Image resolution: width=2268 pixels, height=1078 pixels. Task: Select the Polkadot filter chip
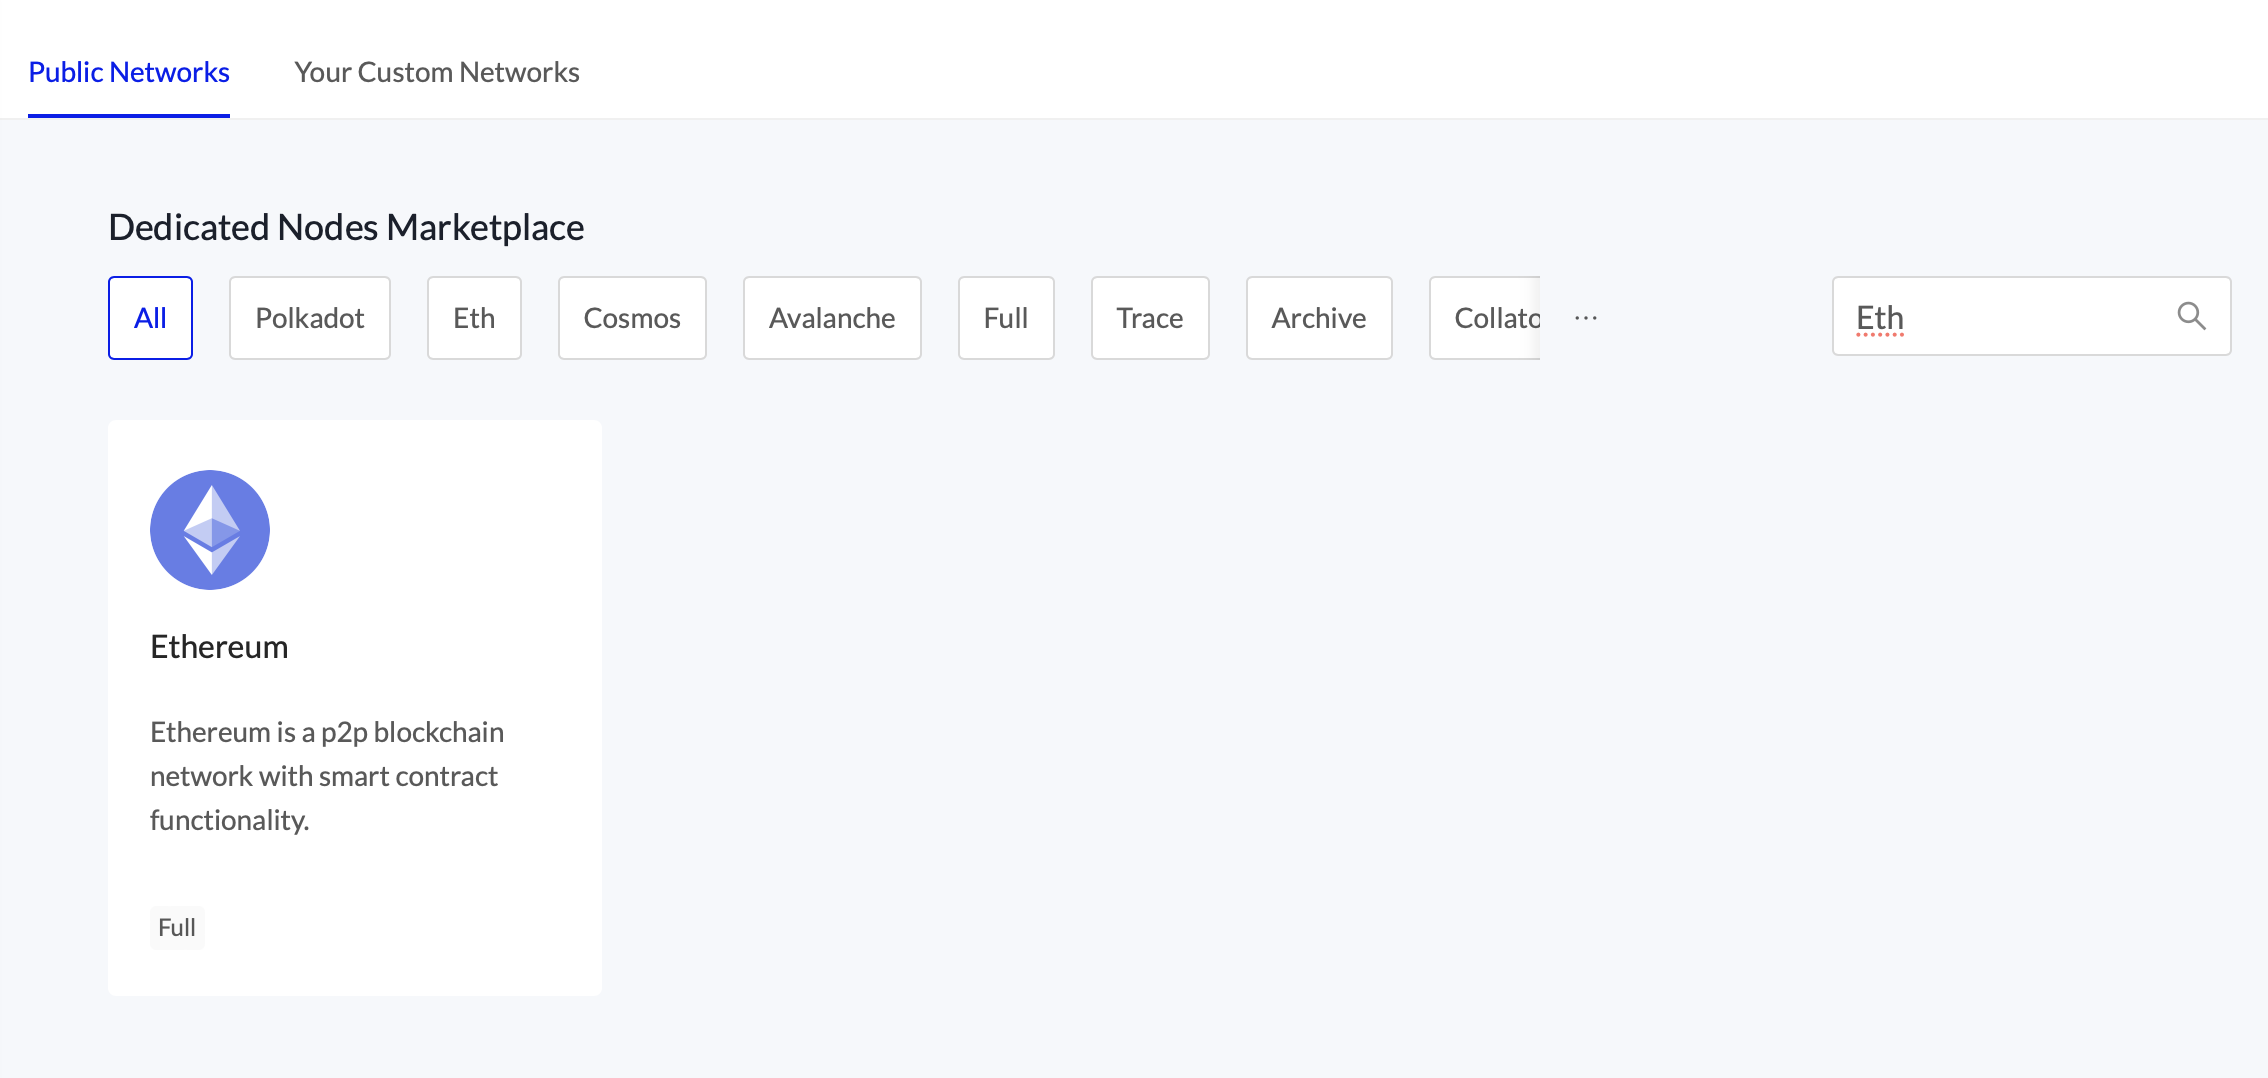(309, 317)
